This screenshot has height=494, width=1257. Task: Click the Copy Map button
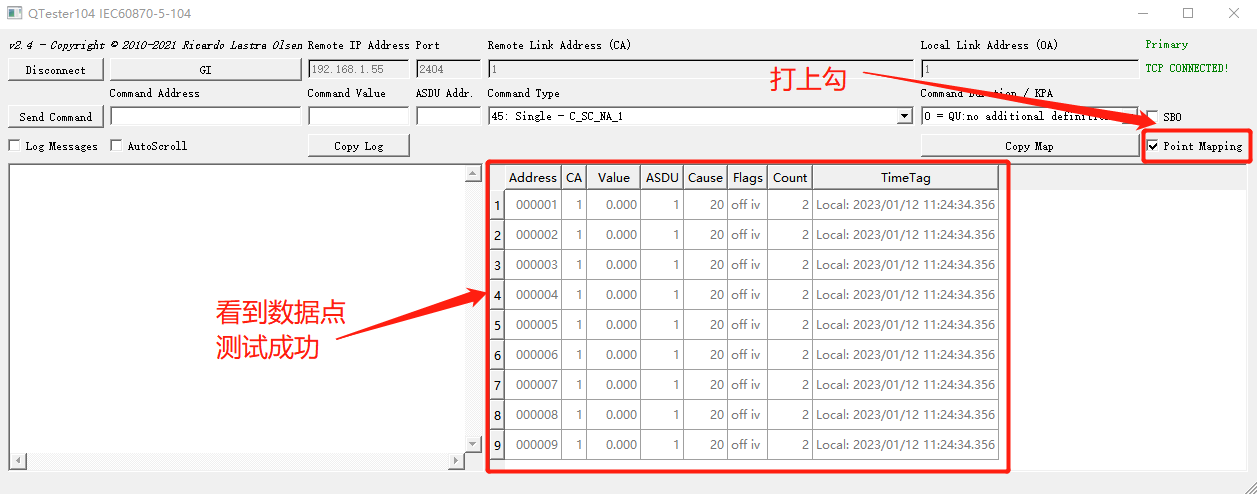[x=1029, y=146]
